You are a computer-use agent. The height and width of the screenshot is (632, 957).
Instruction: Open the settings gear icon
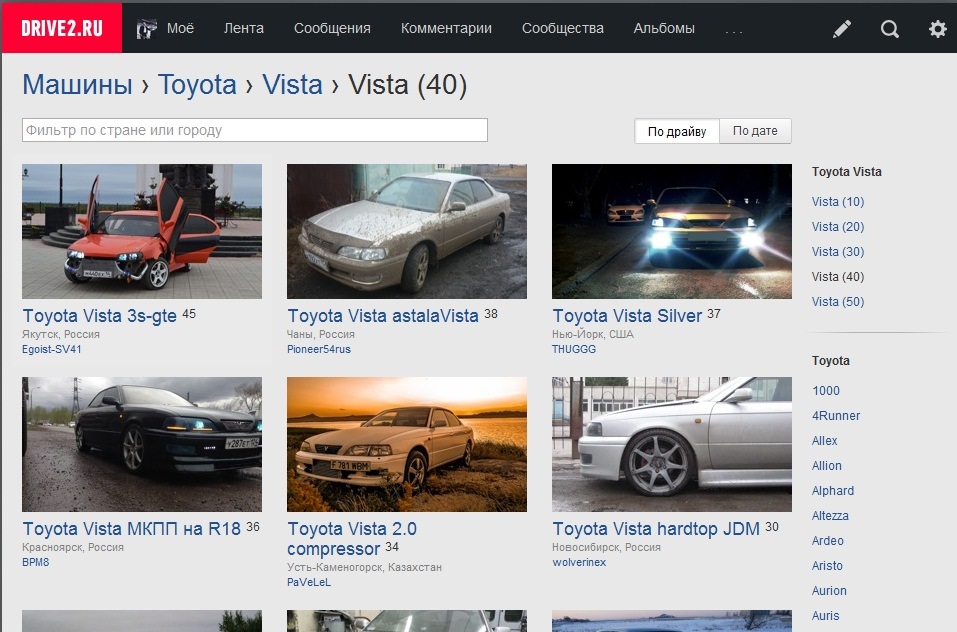936,29
